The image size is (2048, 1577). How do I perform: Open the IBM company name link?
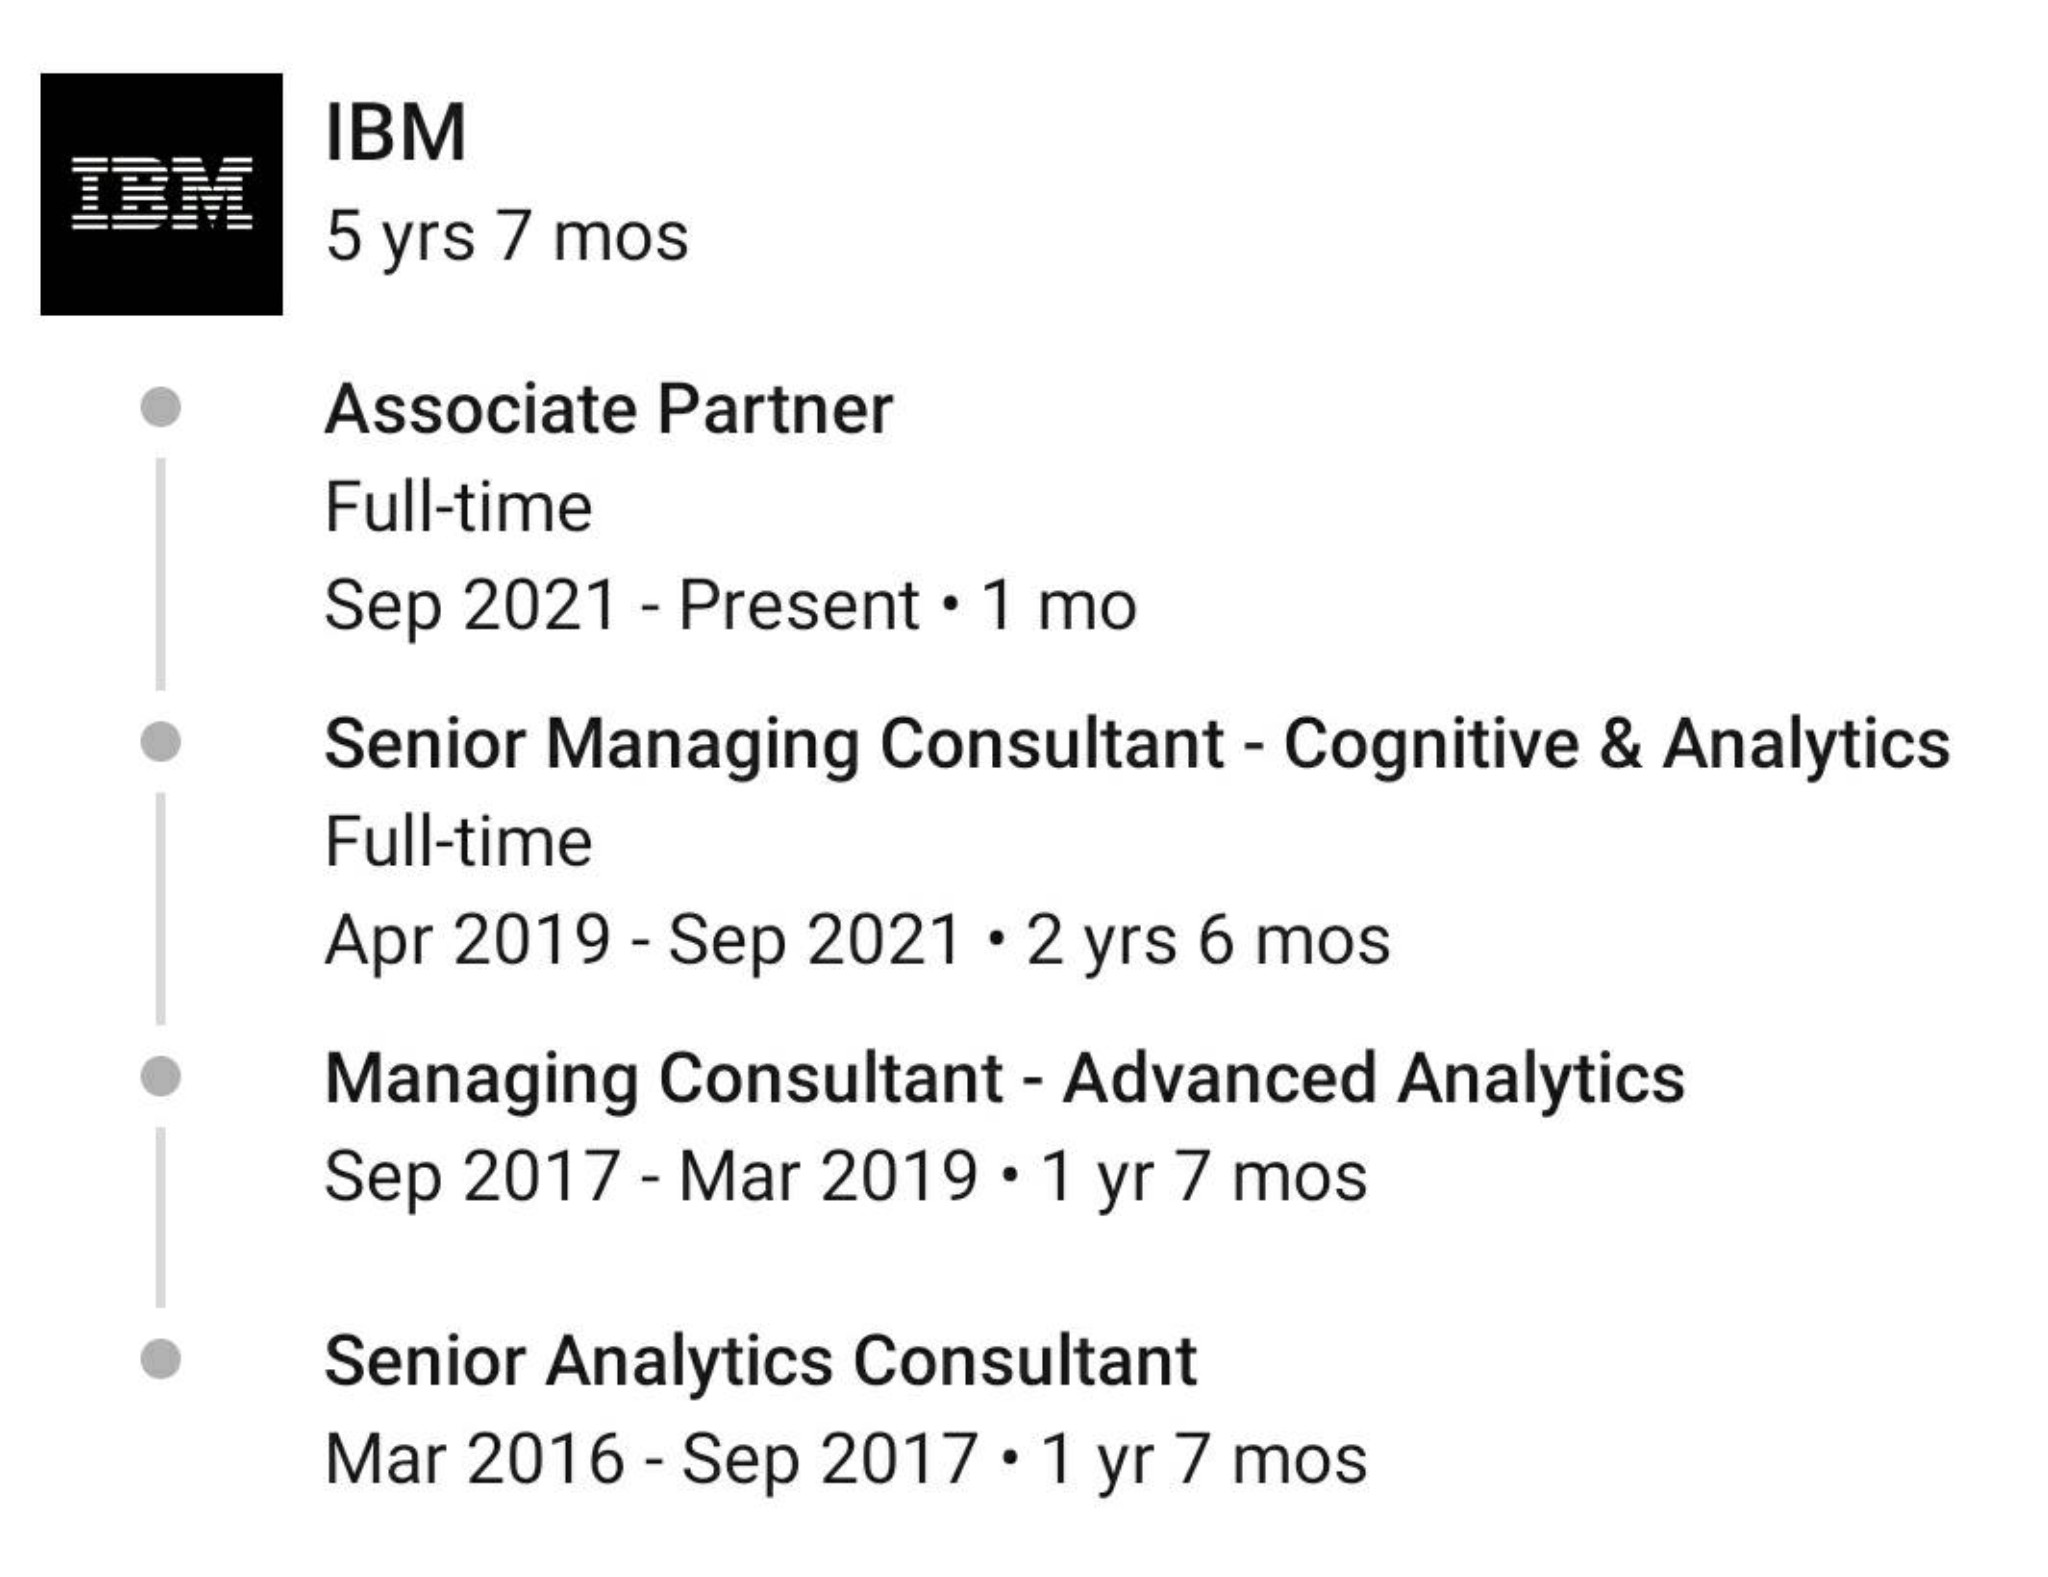pyautogui.click(x=396, y=132)
